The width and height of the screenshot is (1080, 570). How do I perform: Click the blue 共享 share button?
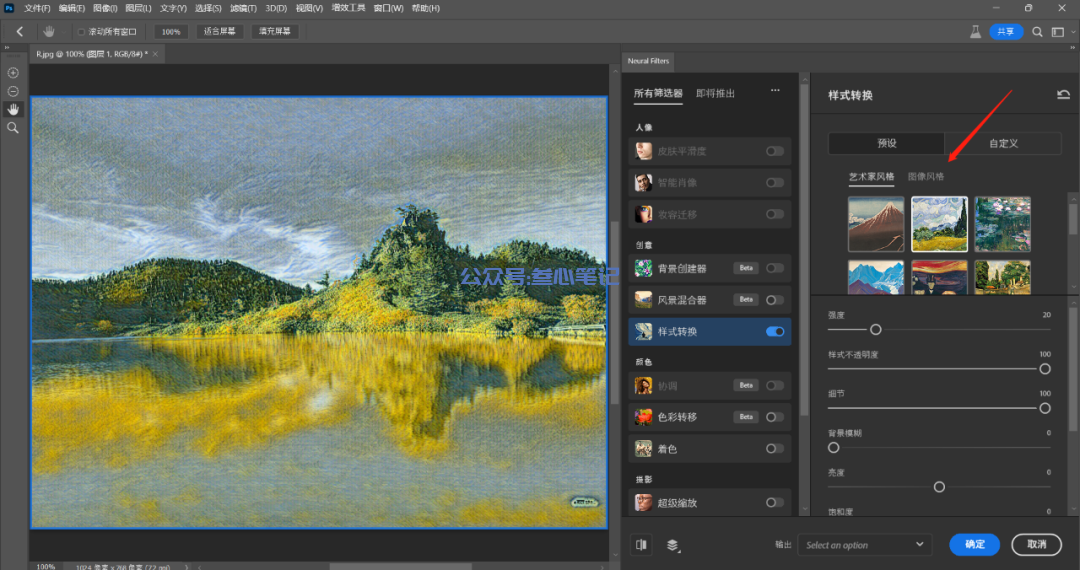1006,32
